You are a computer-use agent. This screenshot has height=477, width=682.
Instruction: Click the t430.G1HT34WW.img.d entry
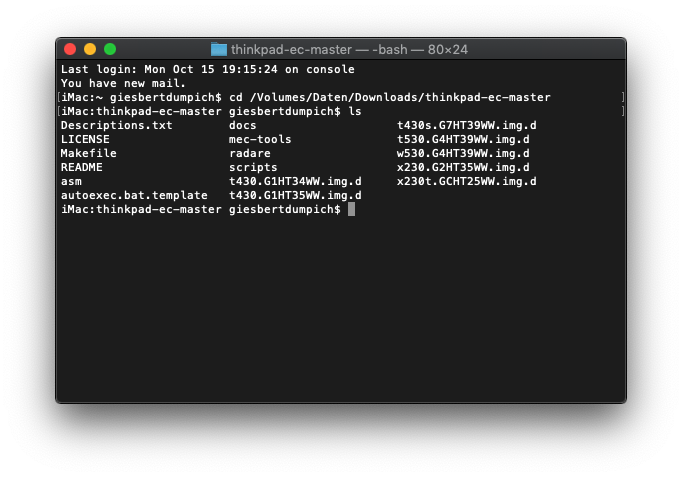[294, 181]
